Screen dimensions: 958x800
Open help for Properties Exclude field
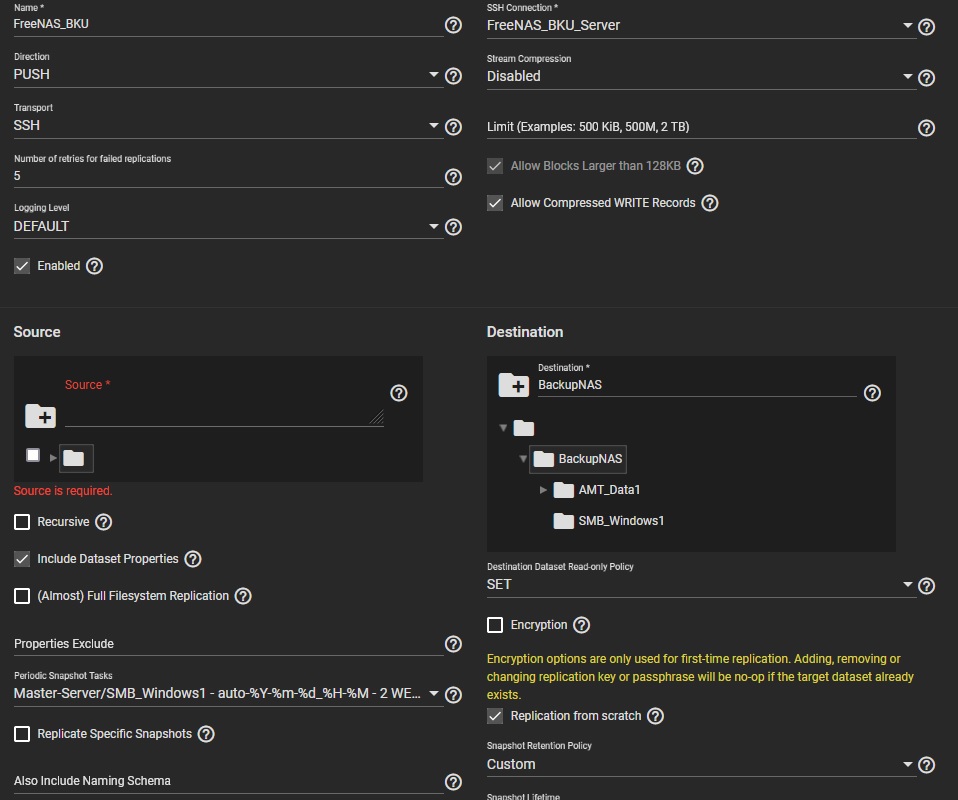453,645
